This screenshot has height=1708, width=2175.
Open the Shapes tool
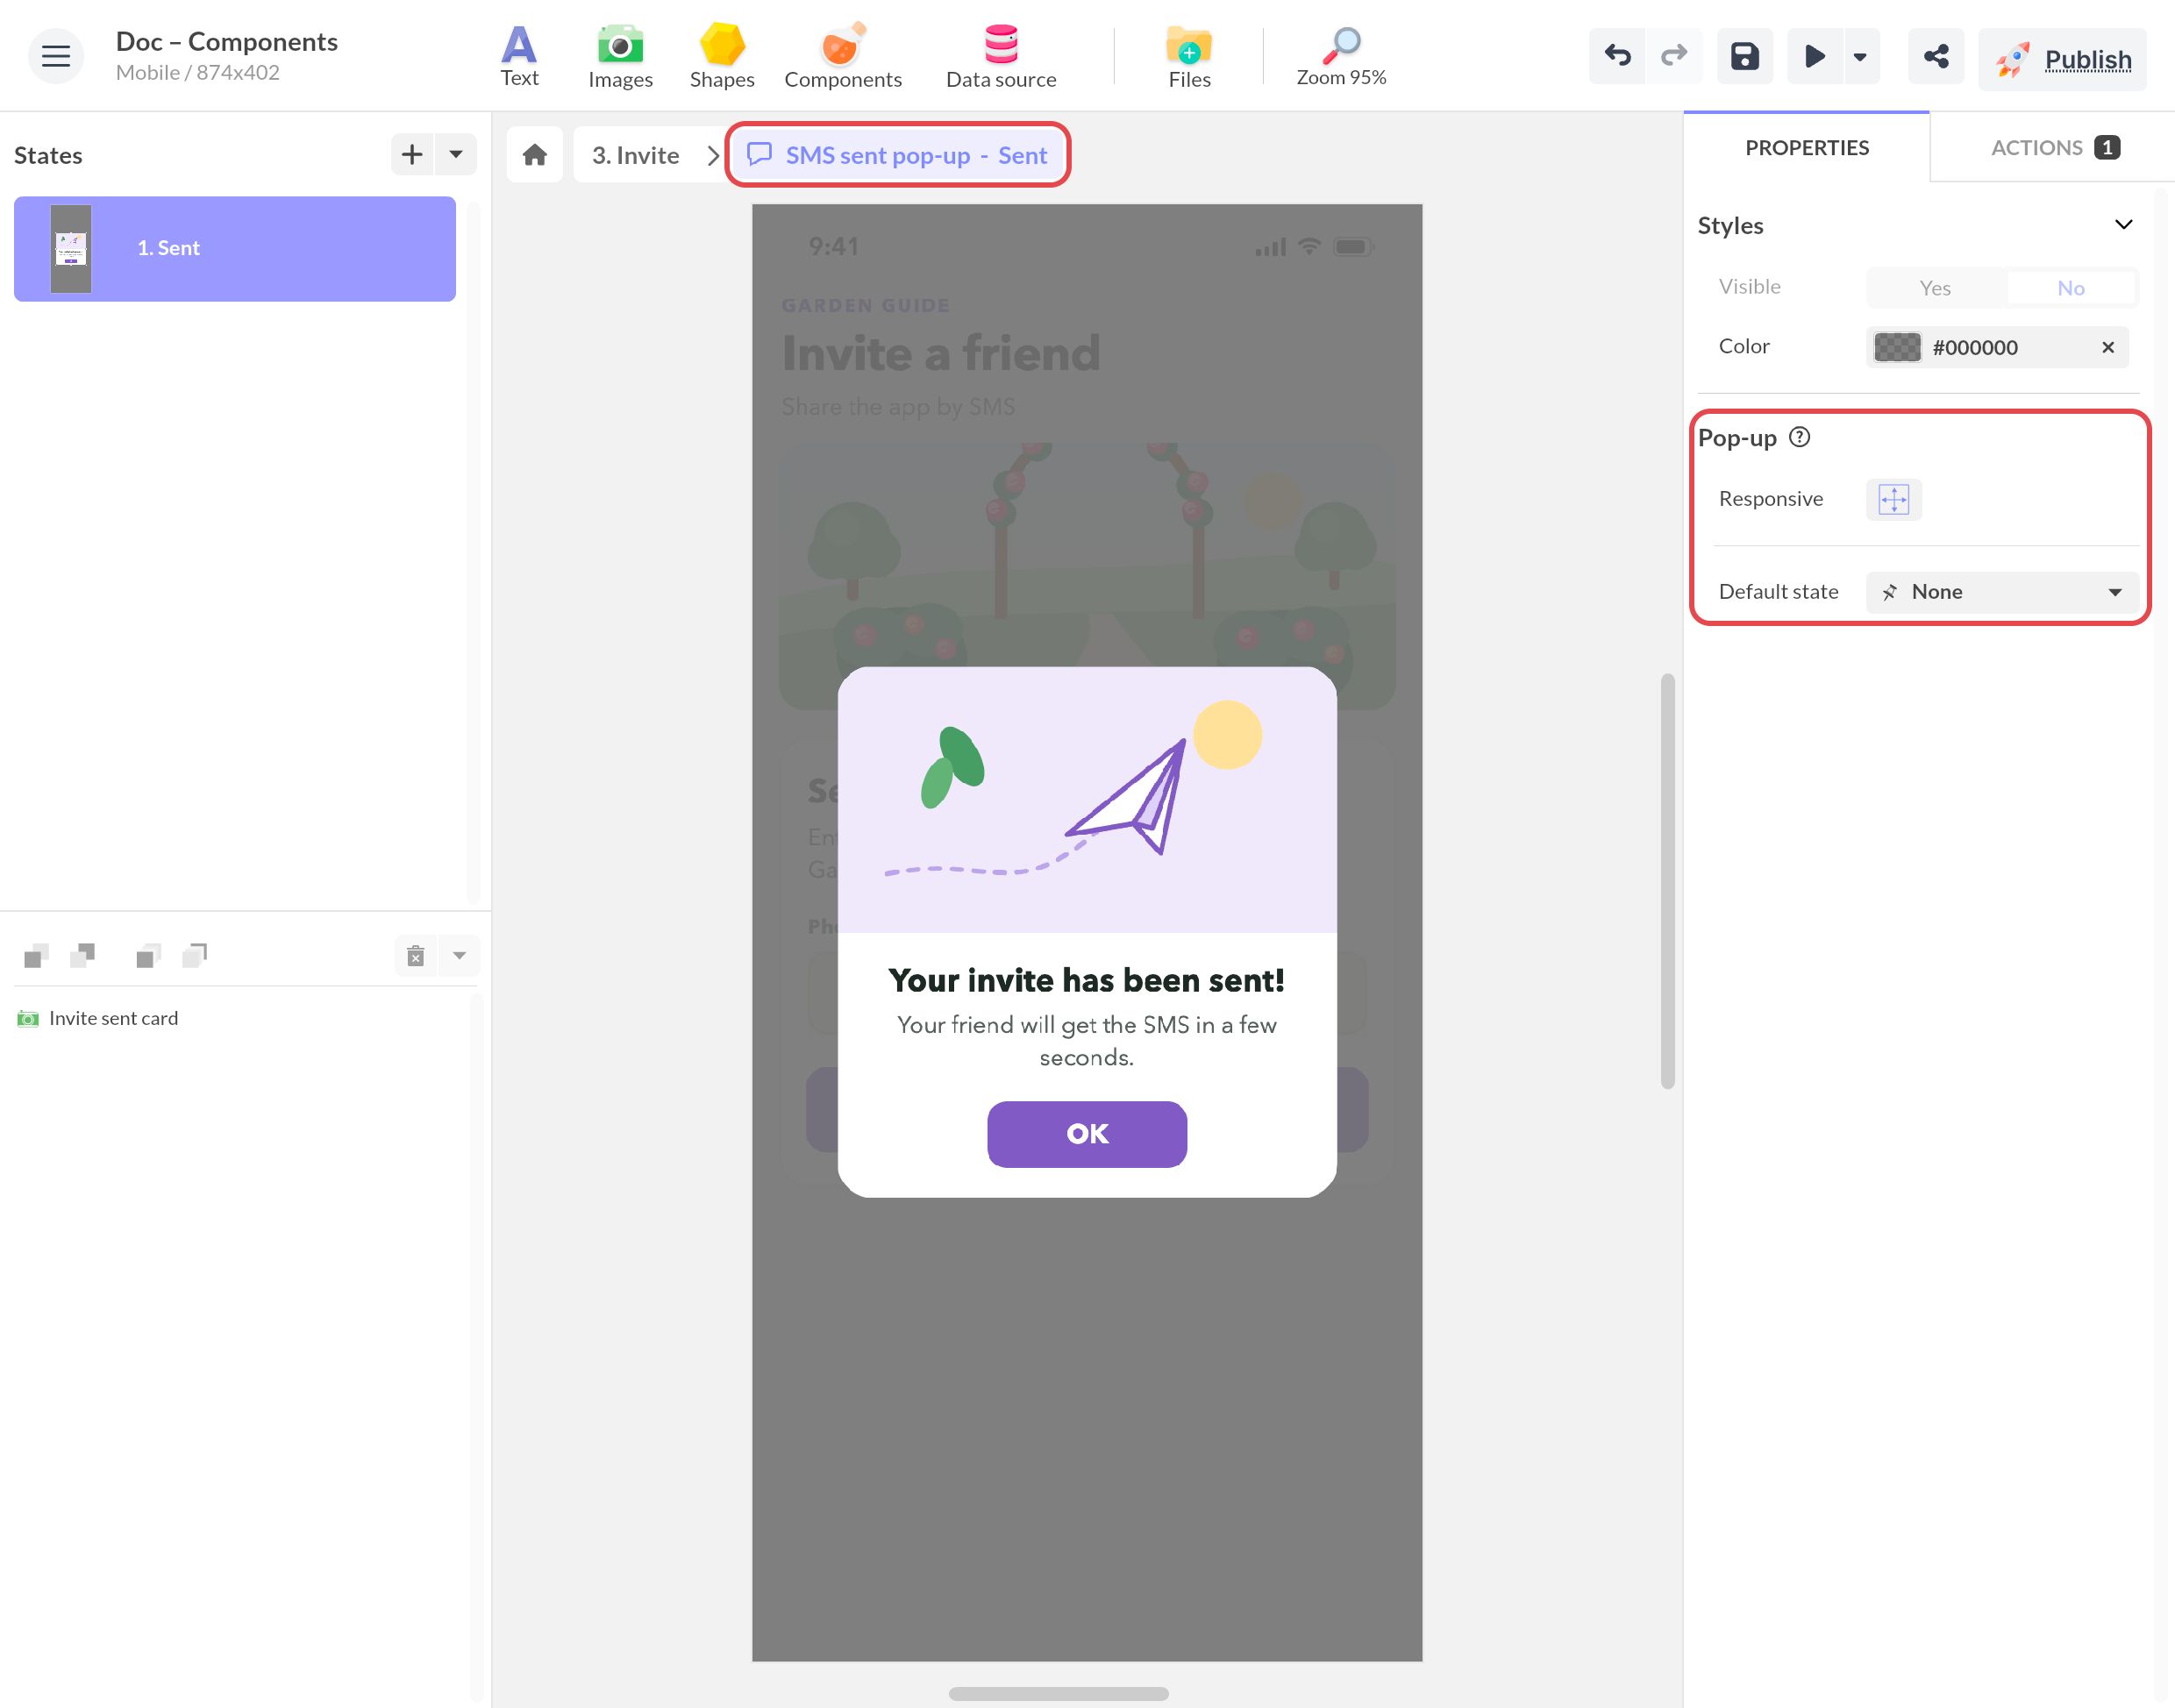pos(722,56)
